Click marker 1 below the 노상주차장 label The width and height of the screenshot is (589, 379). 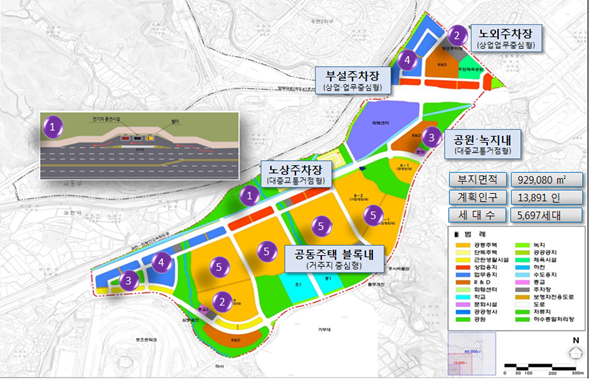click(x=249, y=195)
